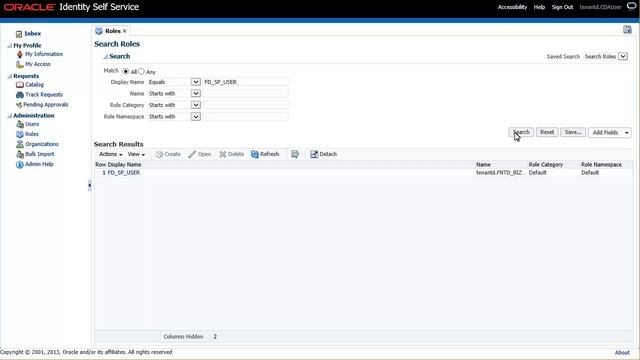Click the Roles icon in sidebar
The image size is (640, 360).
20,134
